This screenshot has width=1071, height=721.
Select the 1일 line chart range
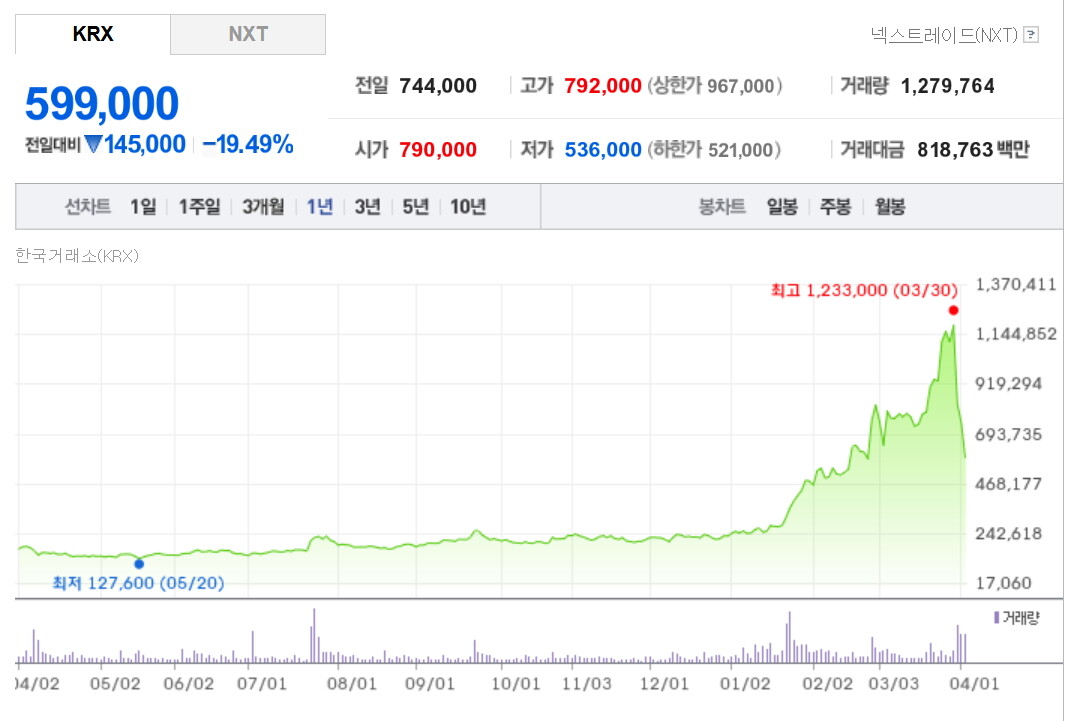point(143,207)
